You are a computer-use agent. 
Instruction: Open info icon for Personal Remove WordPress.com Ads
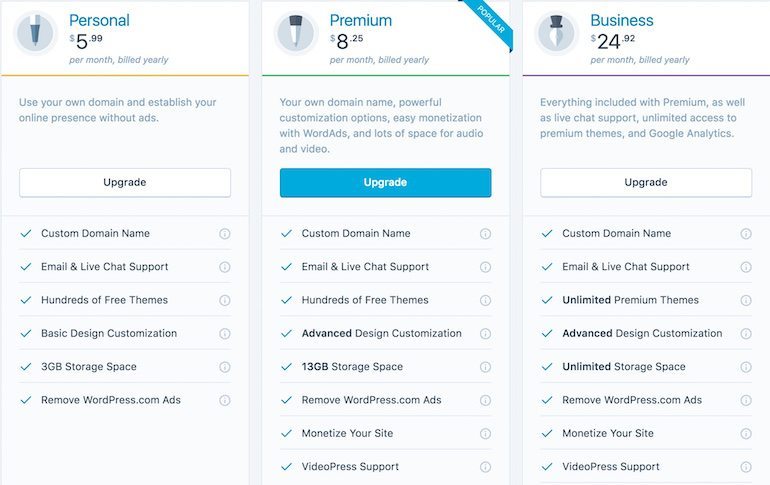point(224,400)
